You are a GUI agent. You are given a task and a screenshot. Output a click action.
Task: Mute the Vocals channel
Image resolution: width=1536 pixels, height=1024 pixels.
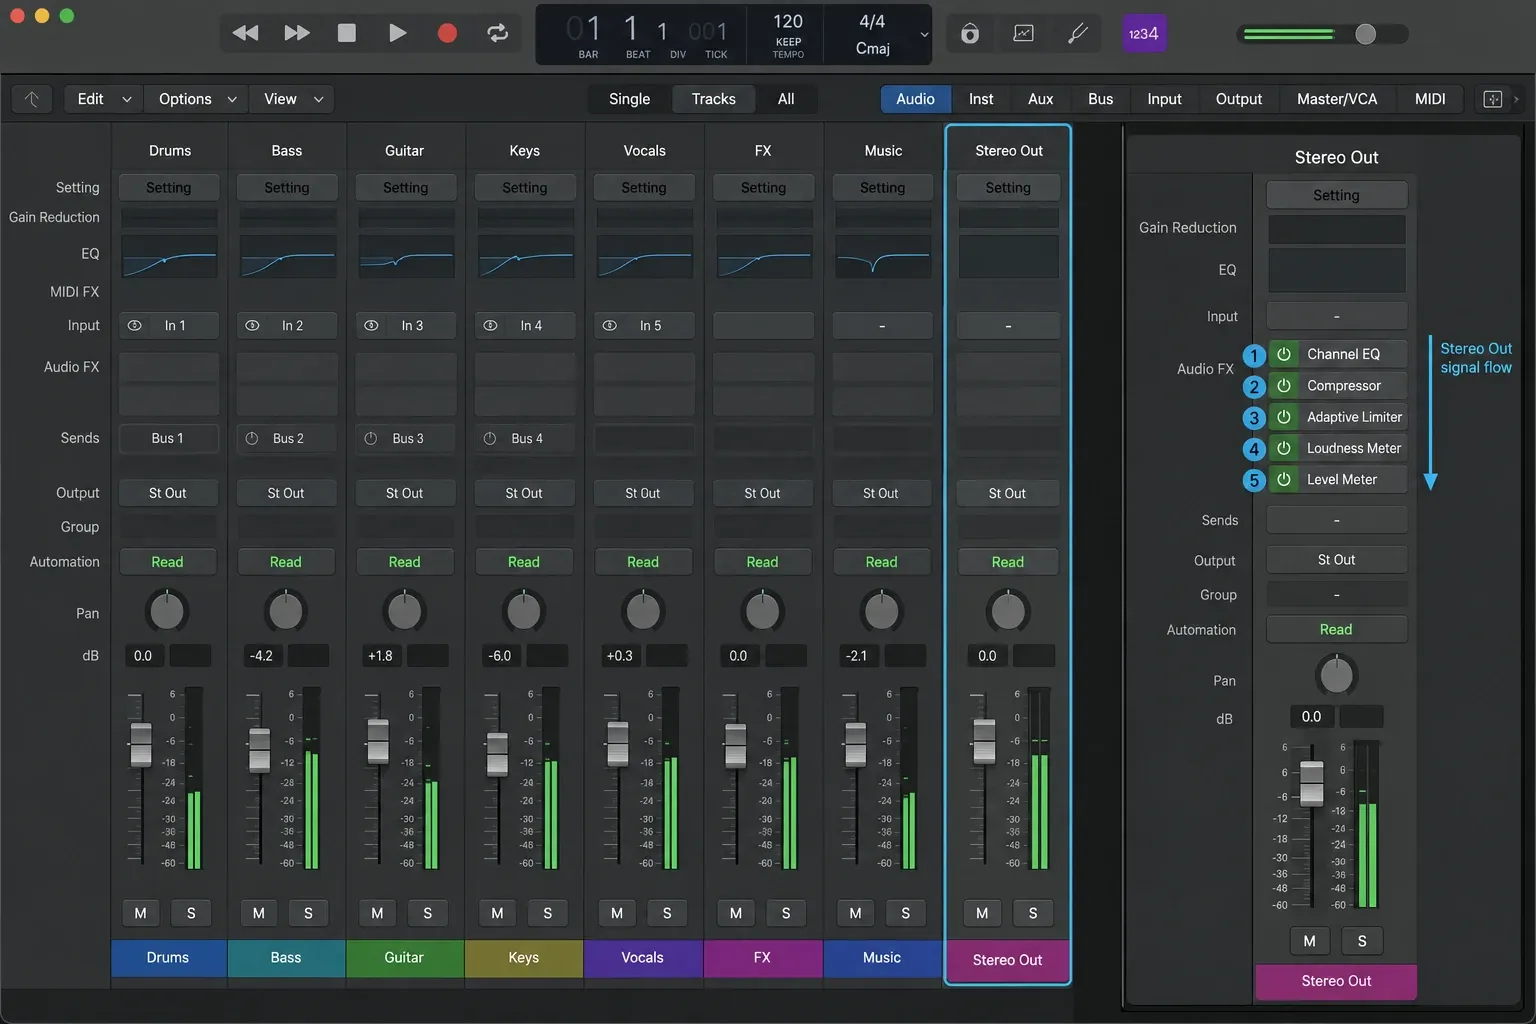[617, 913]
